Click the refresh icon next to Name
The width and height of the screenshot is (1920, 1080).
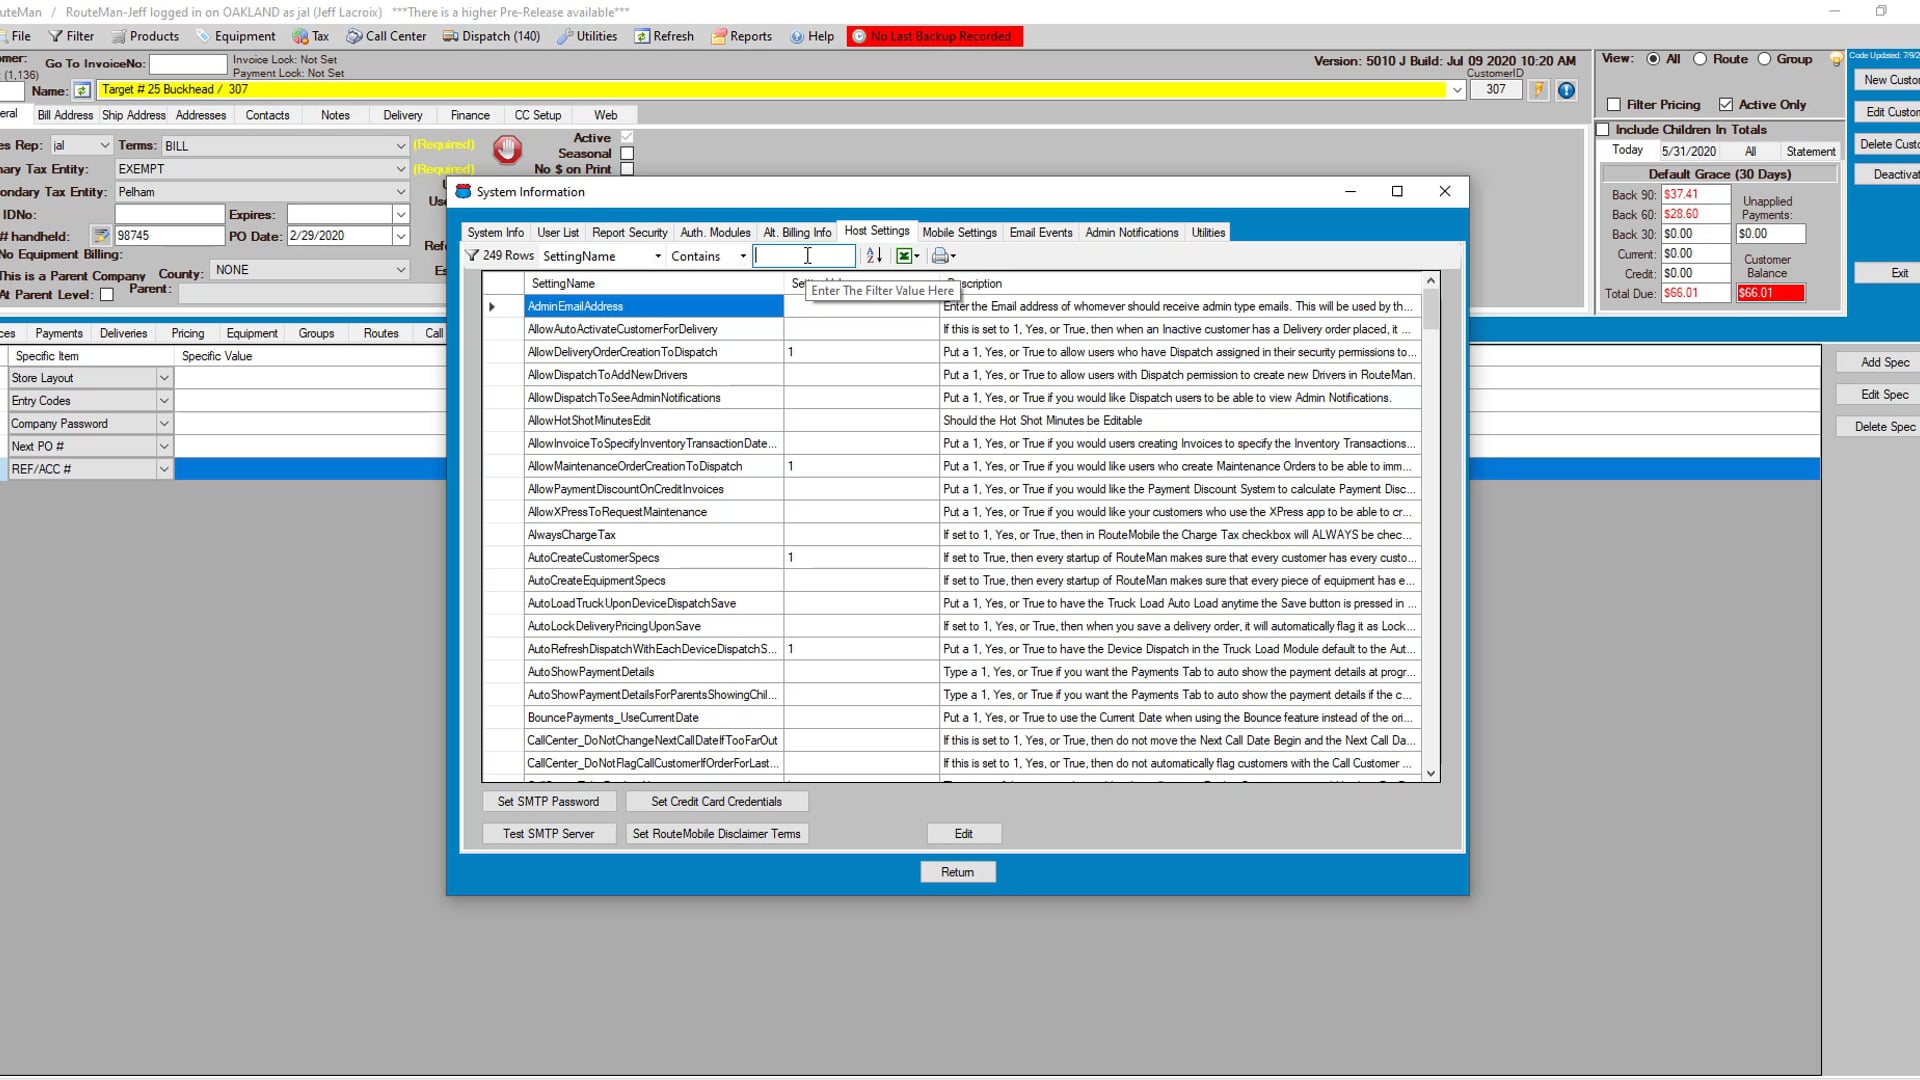82,90
